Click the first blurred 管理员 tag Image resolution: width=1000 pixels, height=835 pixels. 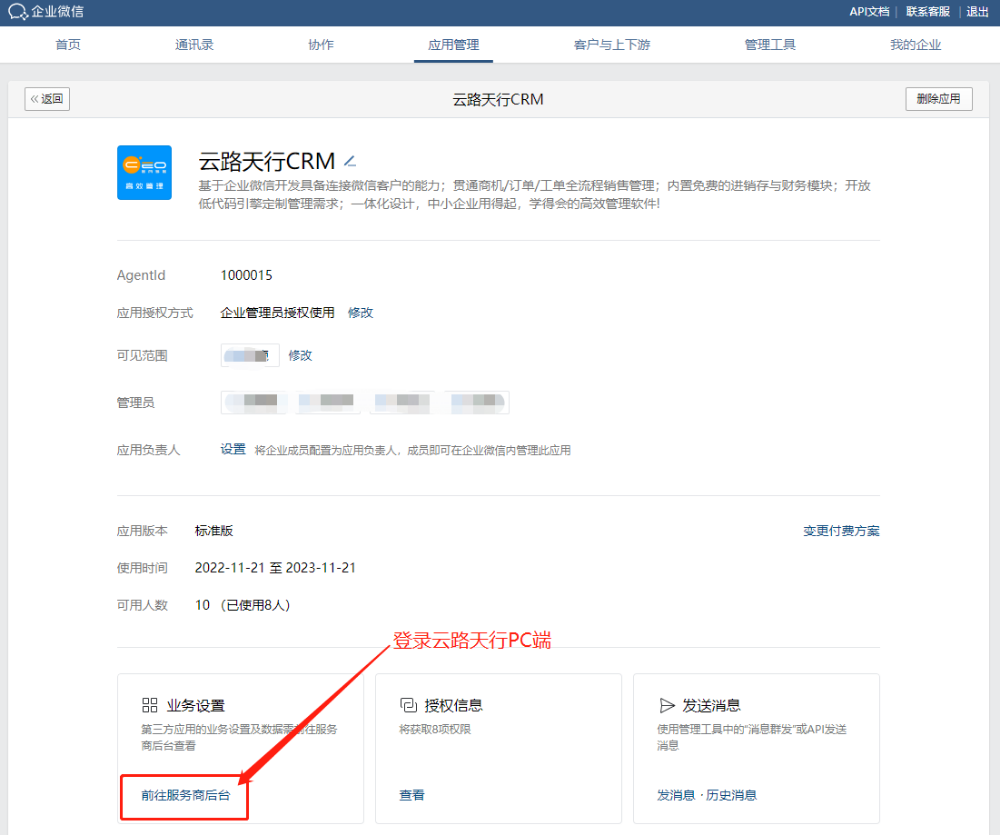click(x=254, y=402)
